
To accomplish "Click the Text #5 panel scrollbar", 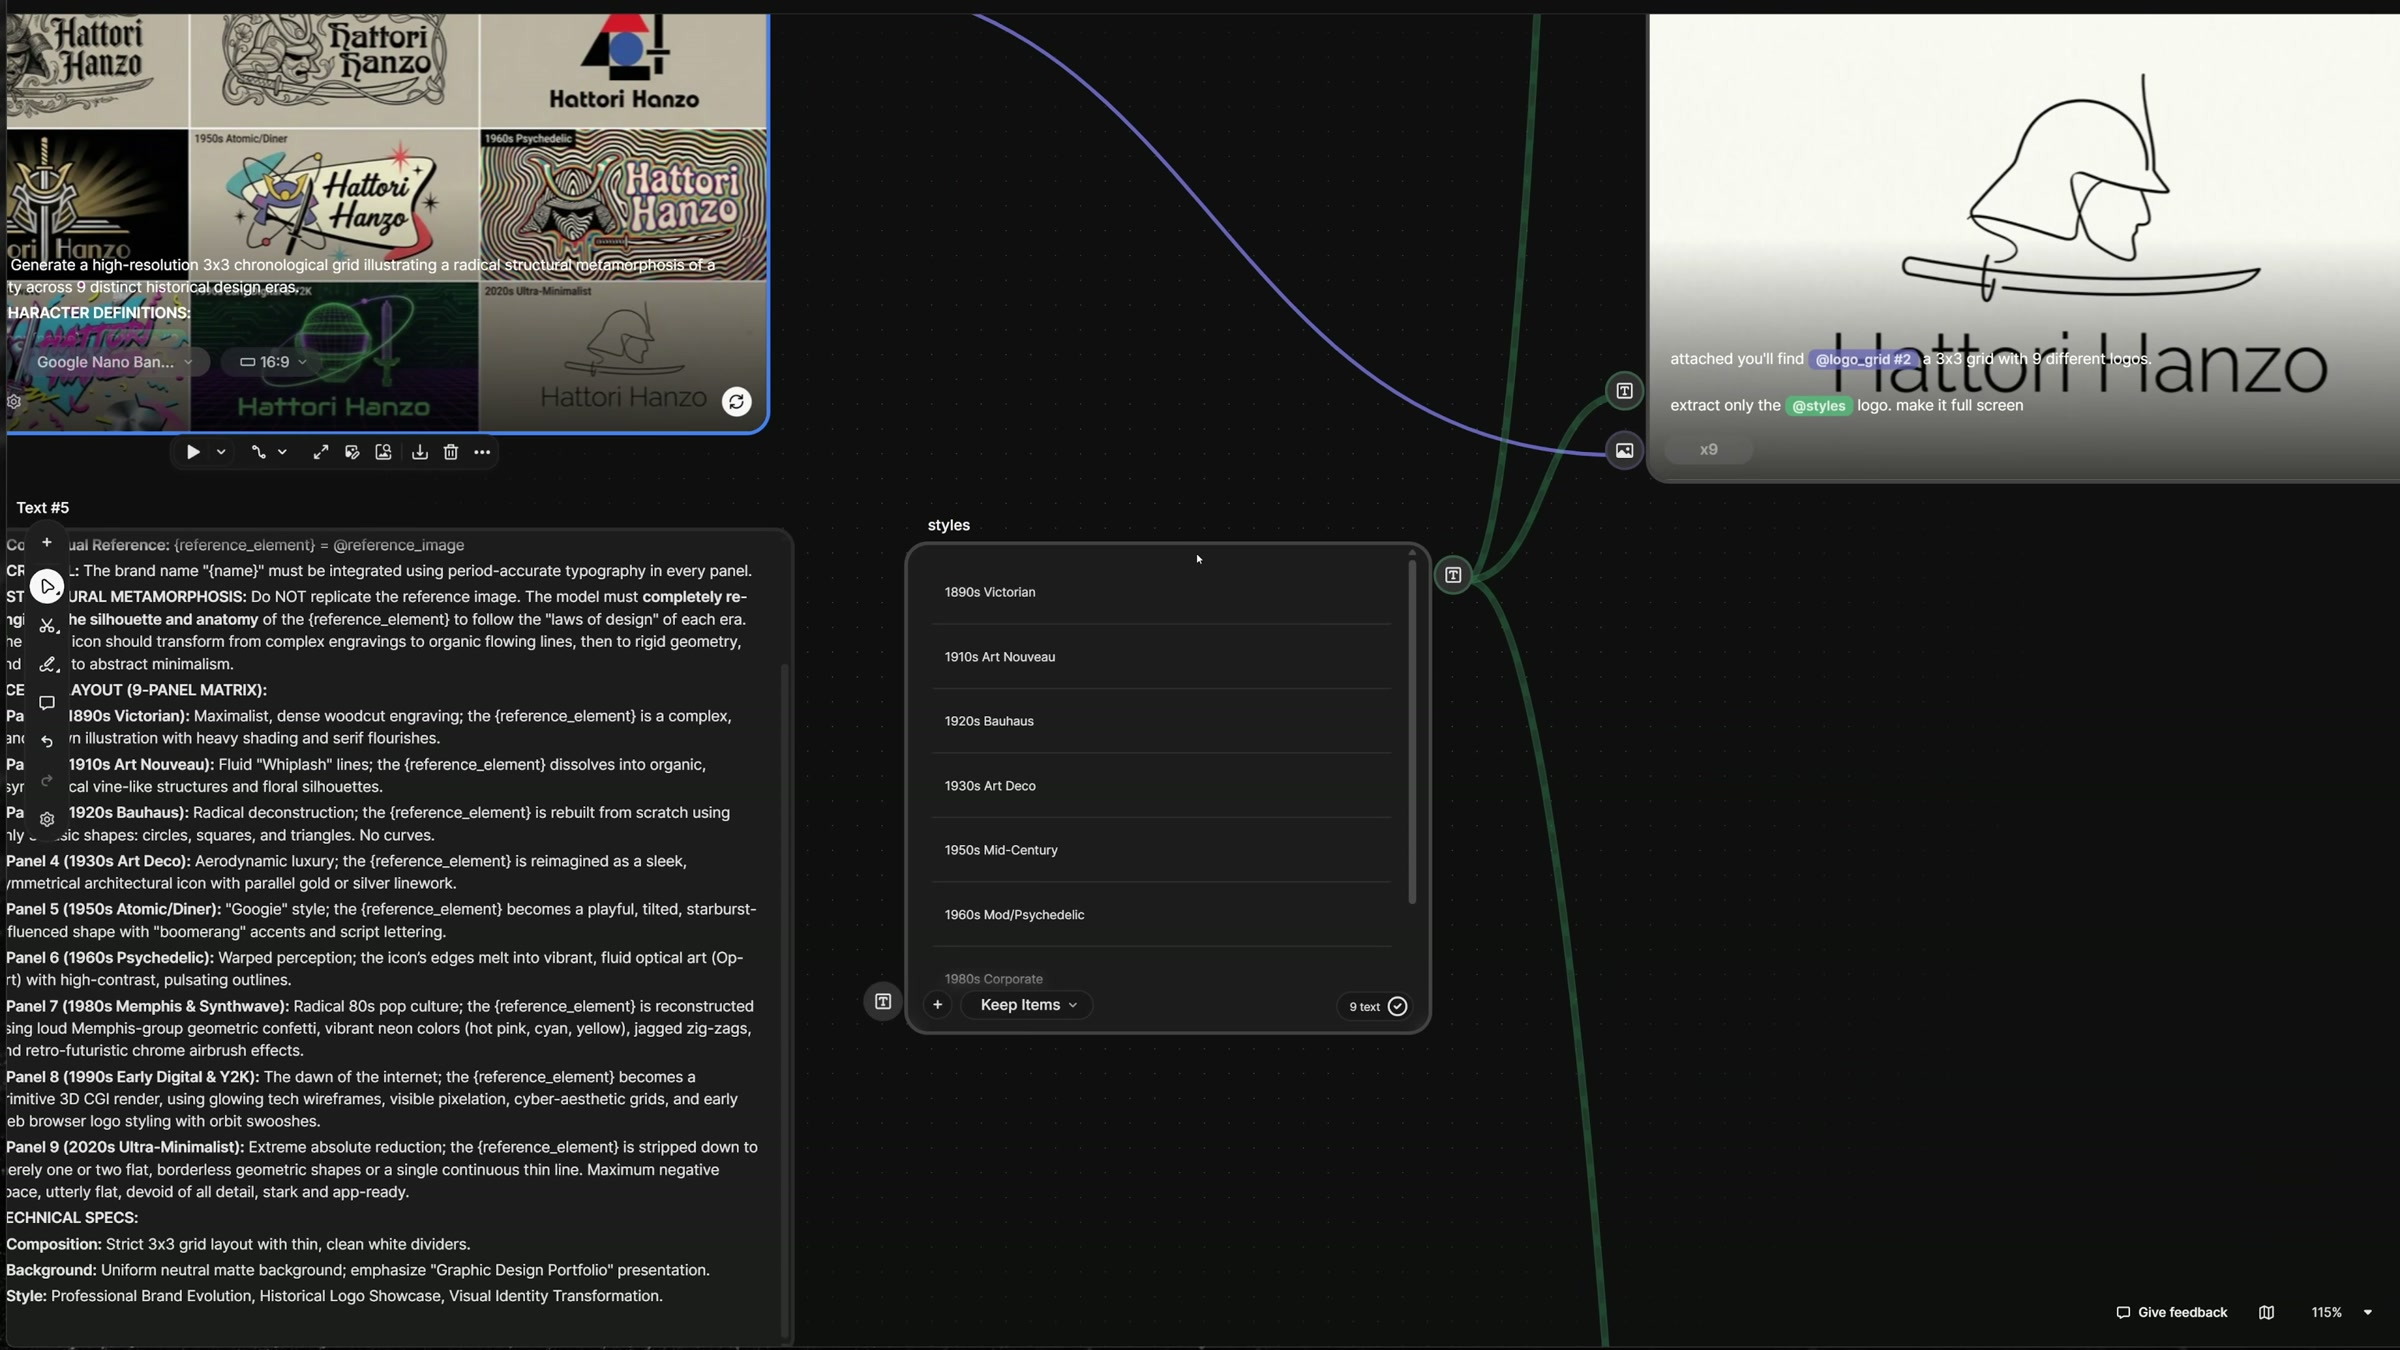I will tap(784, 1000).
